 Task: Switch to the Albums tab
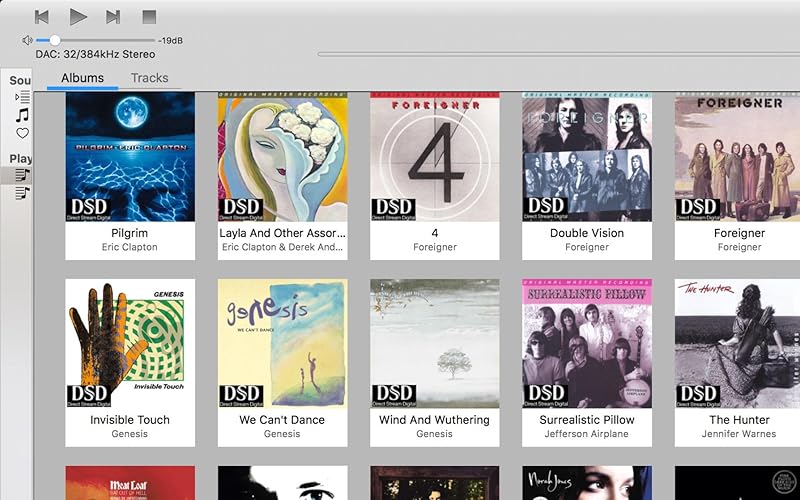coord(82,78)
